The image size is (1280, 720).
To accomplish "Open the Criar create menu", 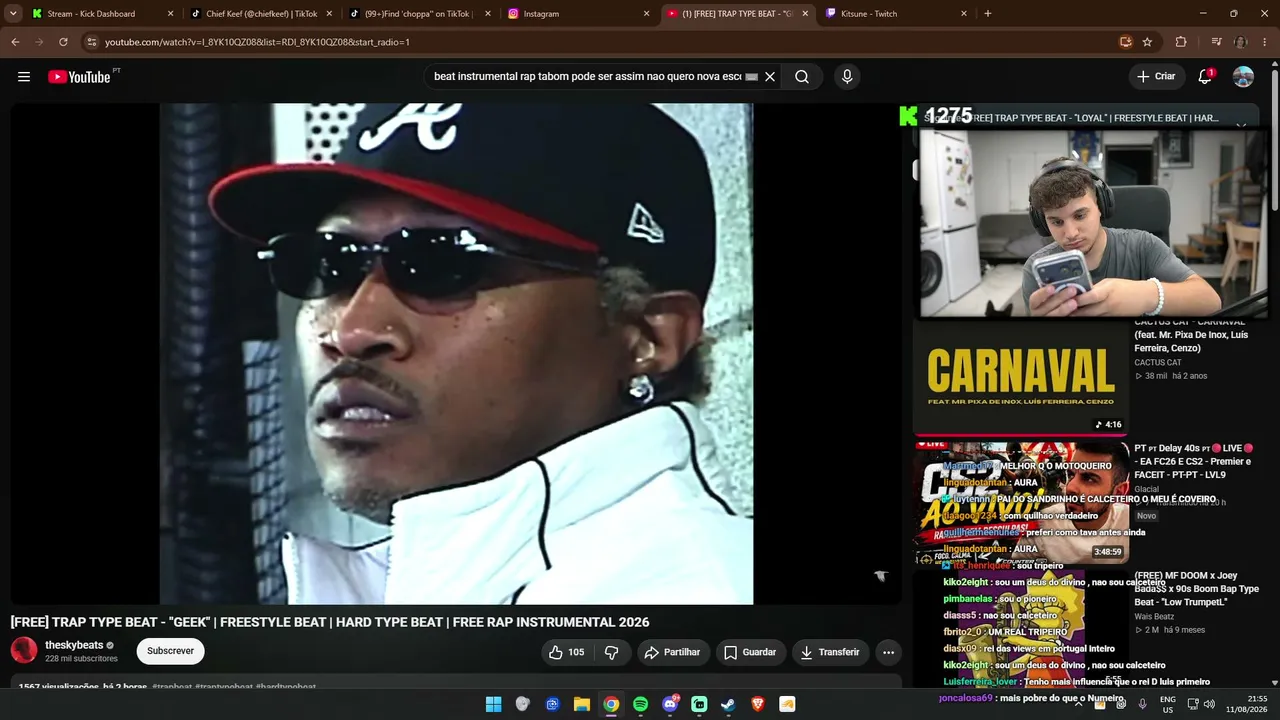I will click(1156, 77).
